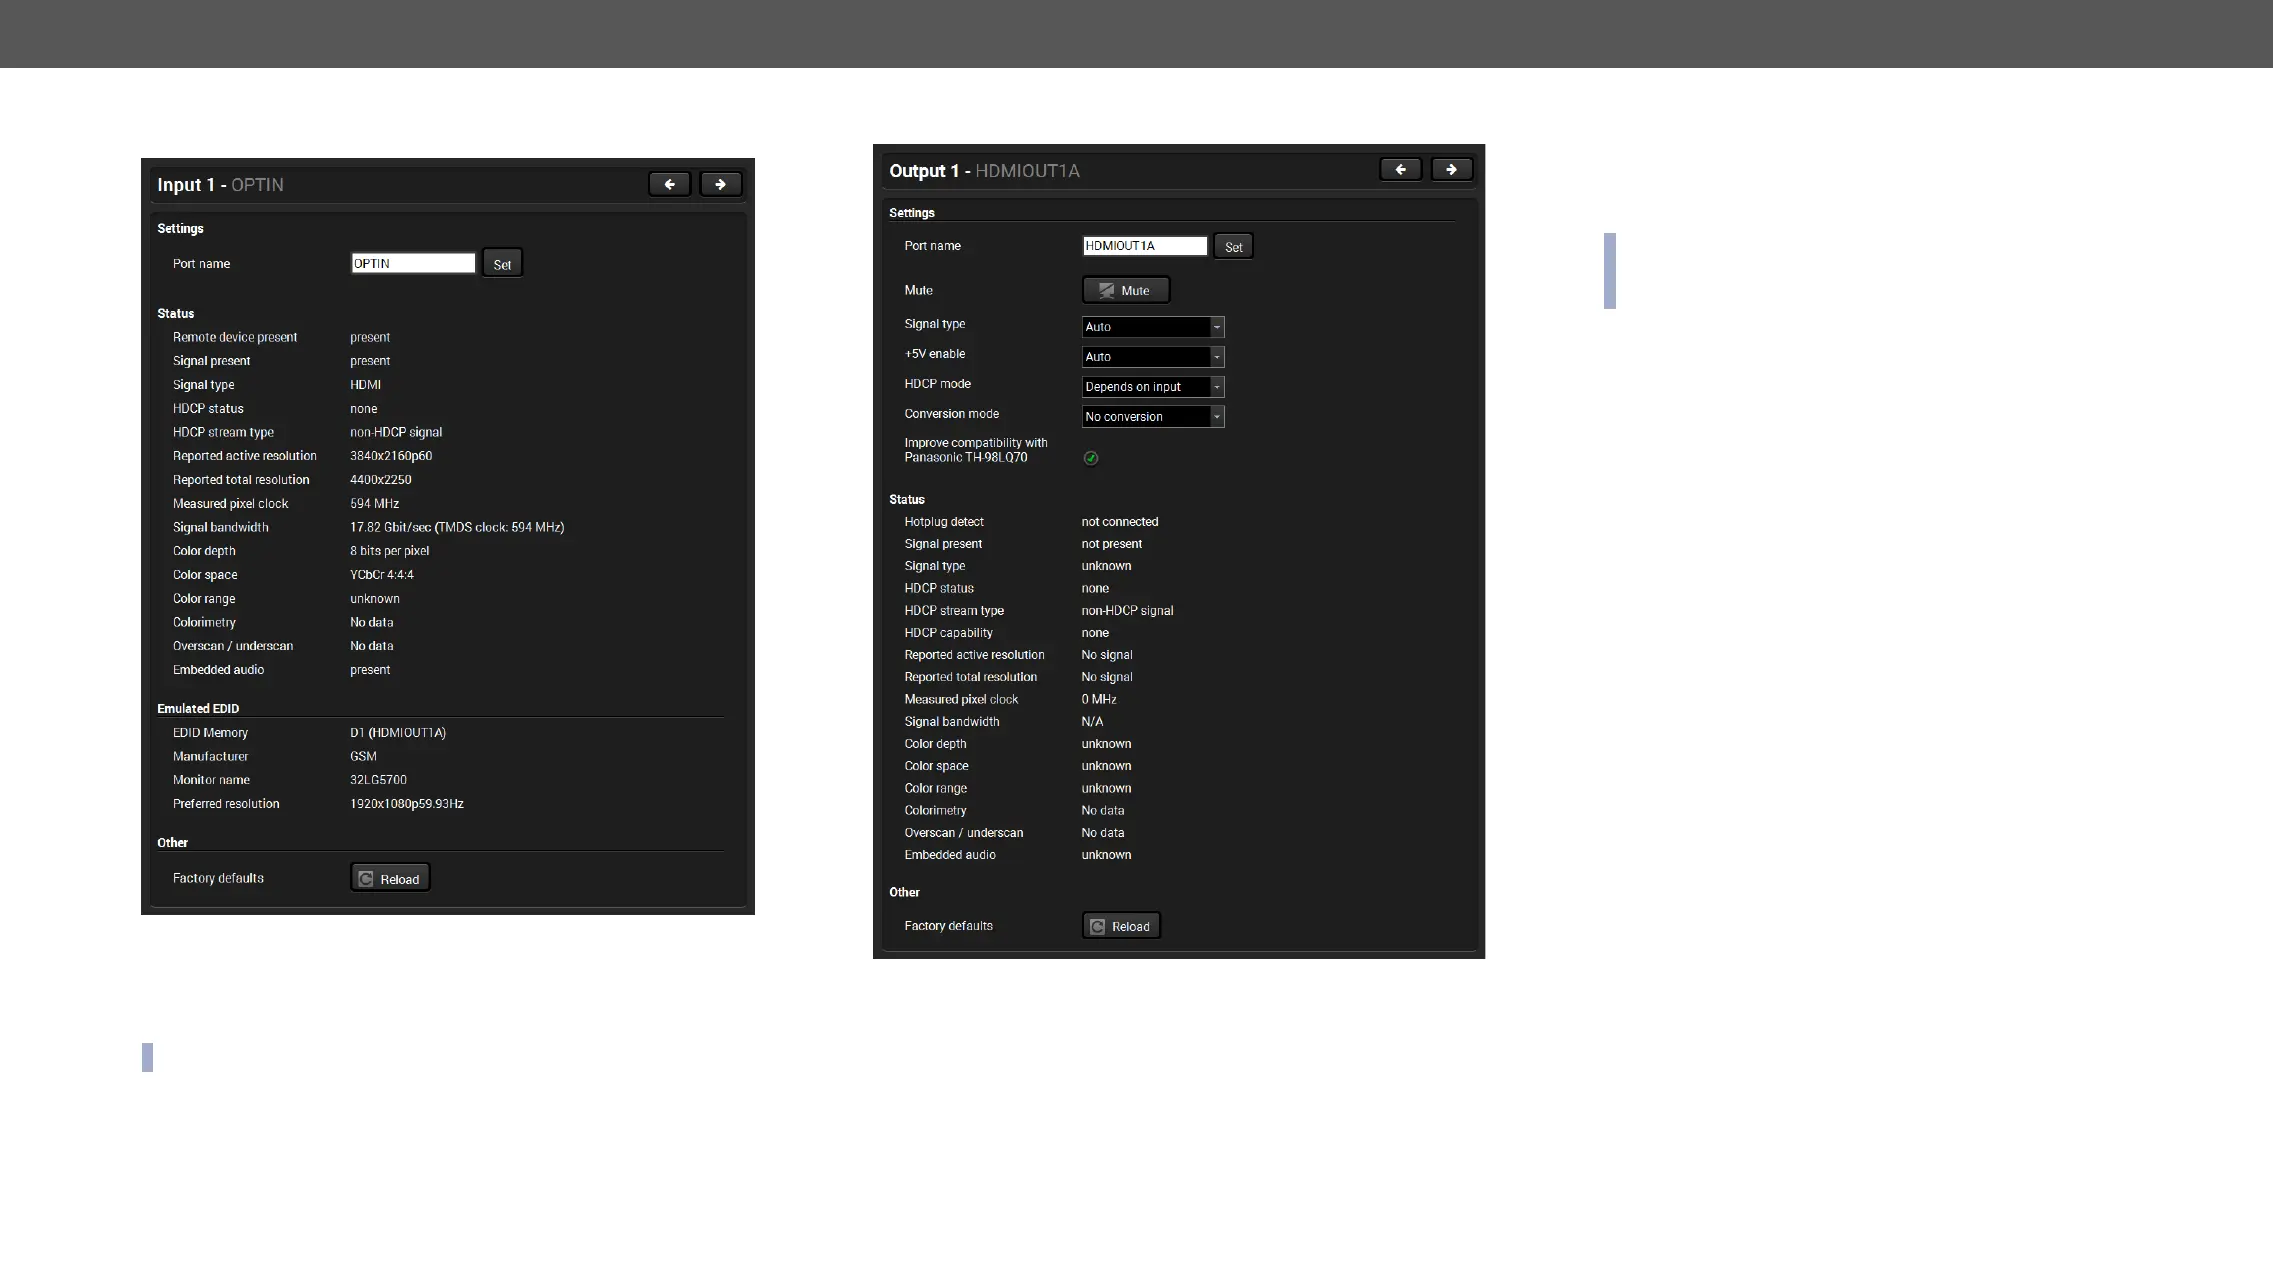
Task: Click the Input 1 - OPTIN panel title
Action: click(220, 185)
